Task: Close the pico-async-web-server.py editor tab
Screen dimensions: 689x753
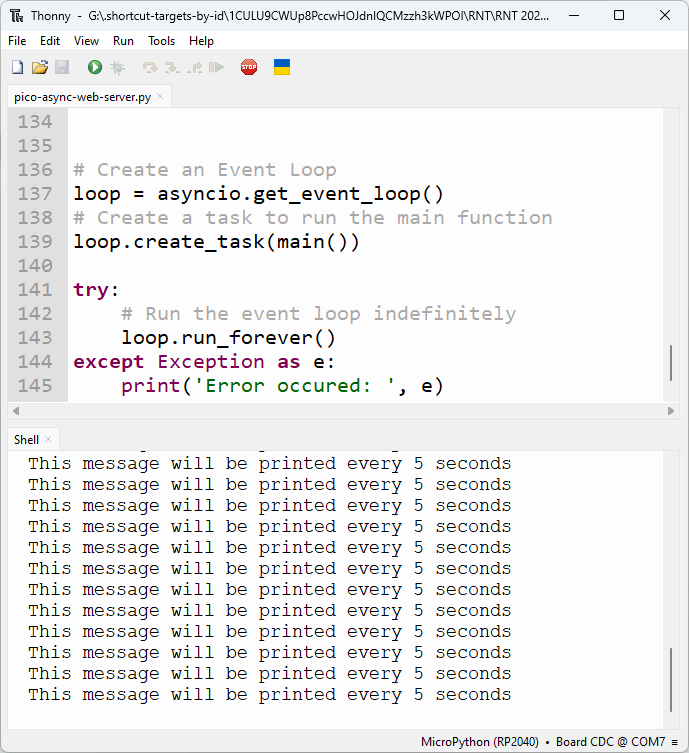Action: (161, 97)
